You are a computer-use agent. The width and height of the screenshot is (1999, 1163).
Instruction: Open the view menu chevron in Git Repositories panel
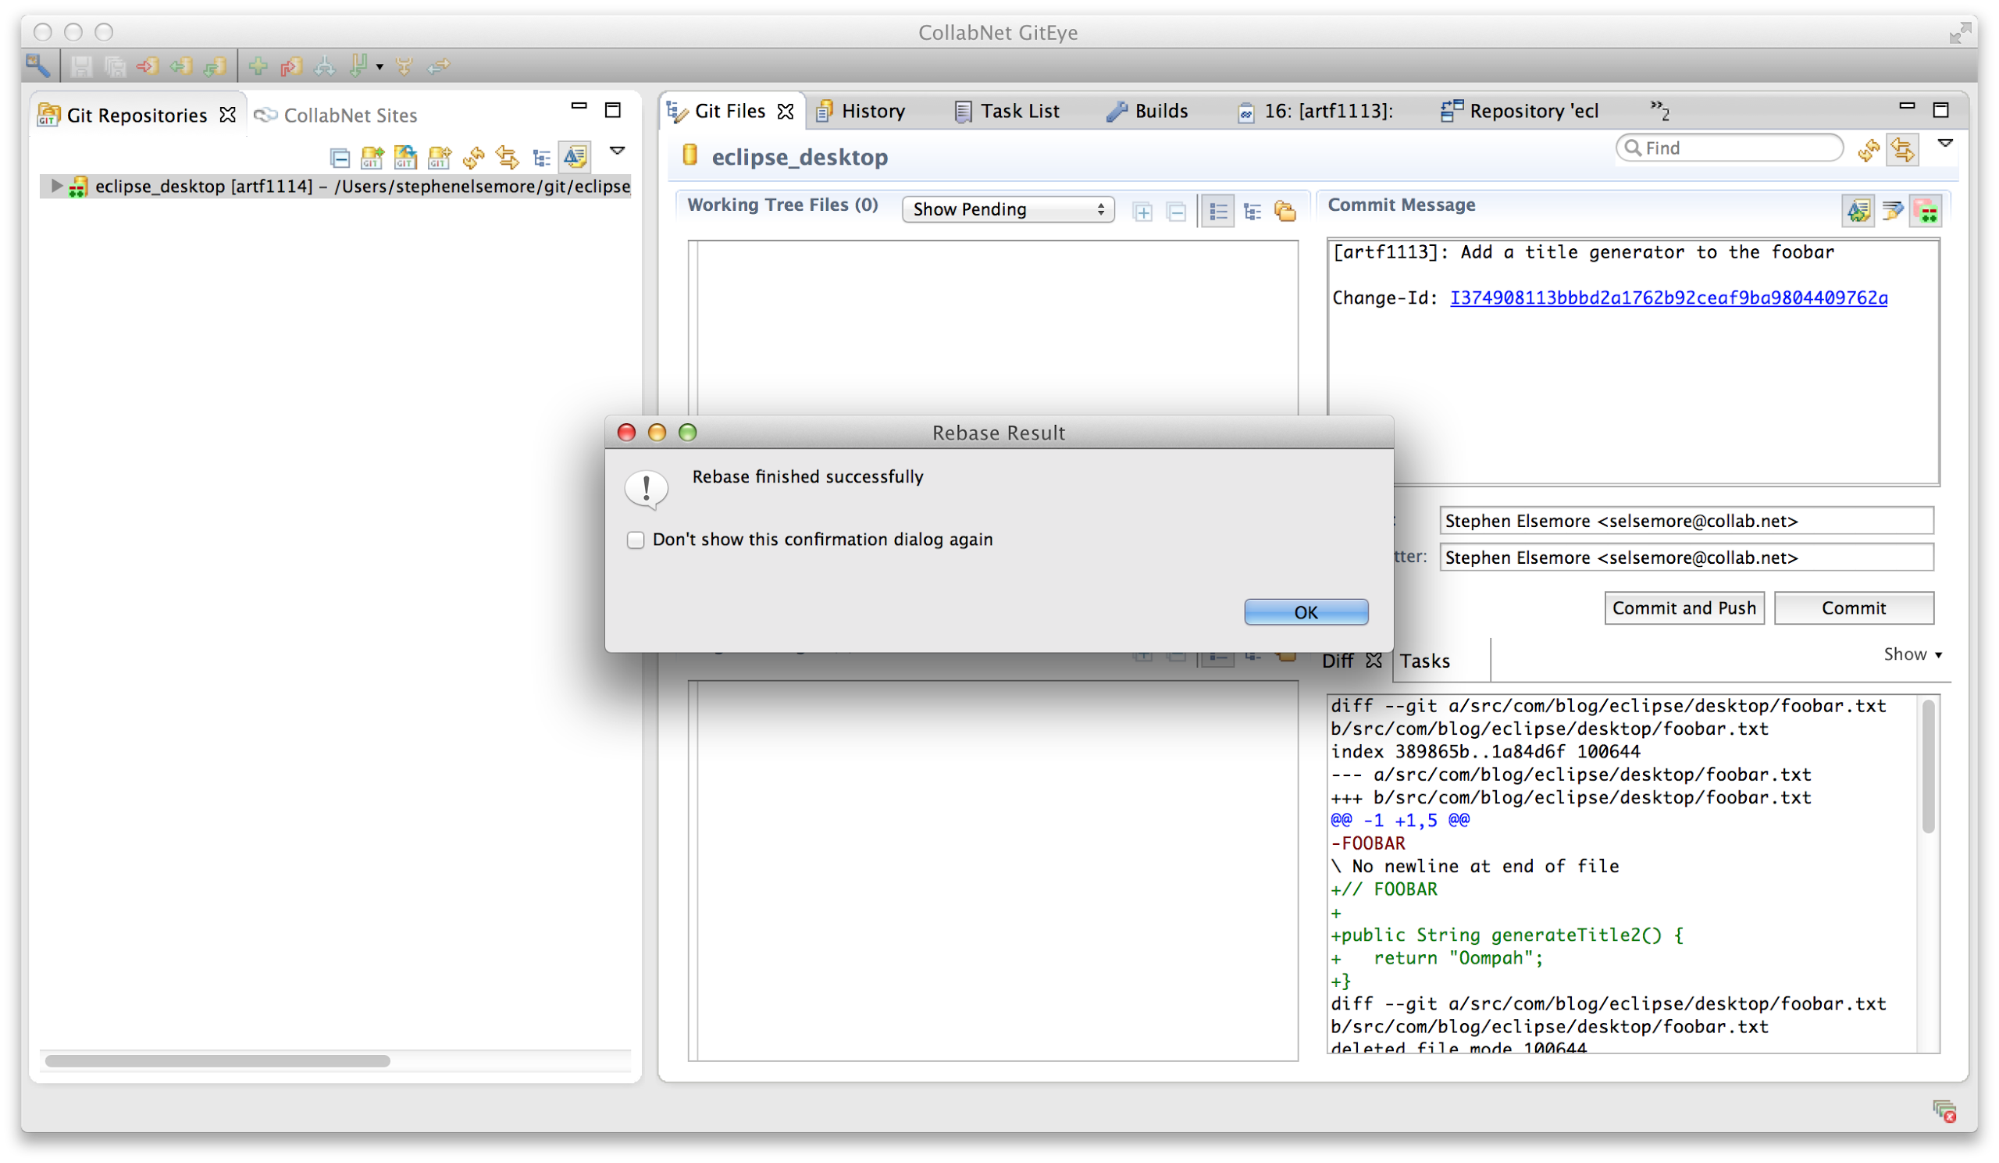point(618,152)
